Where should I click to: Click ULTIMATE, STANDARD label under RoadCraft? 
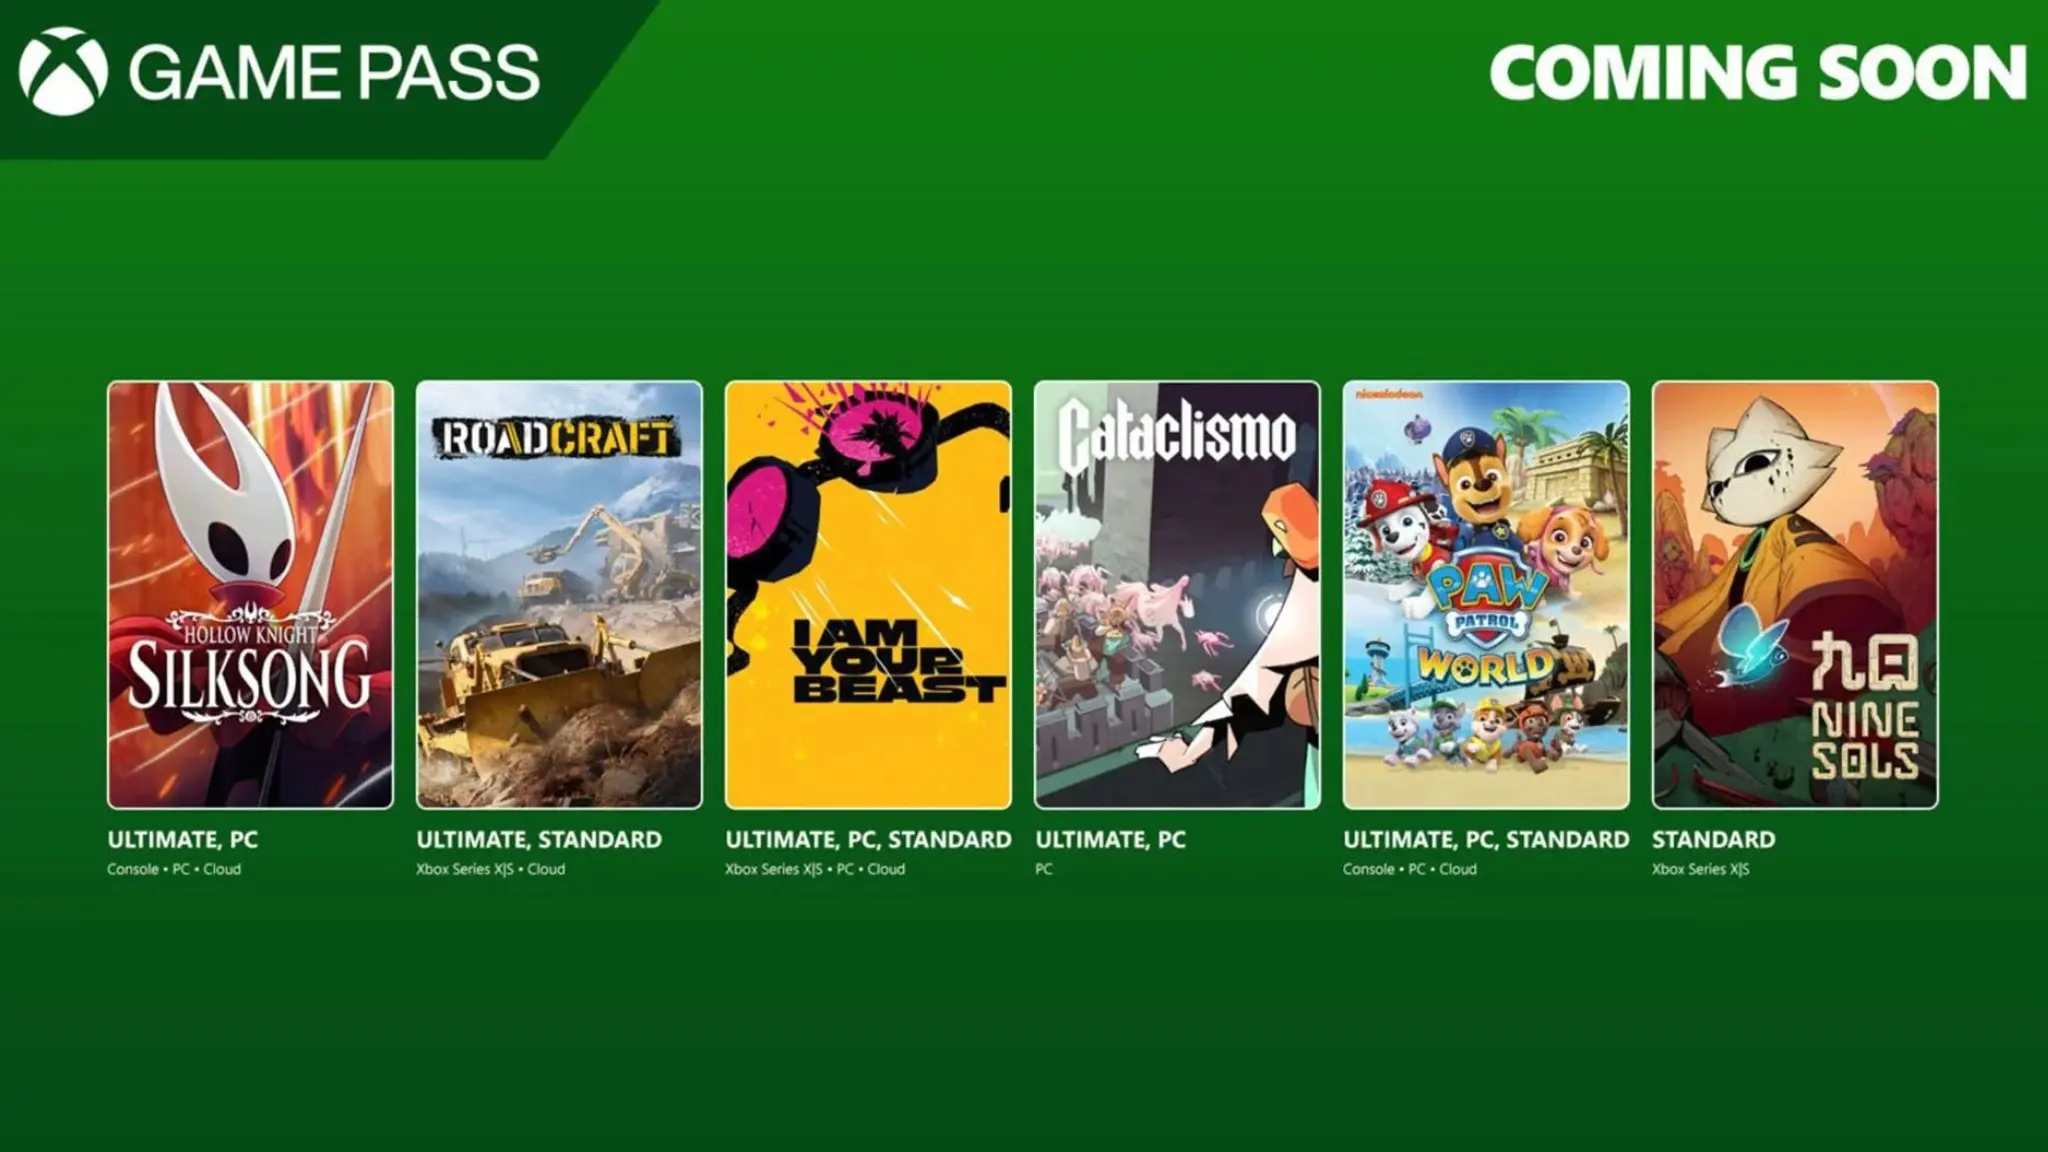pos(539,840)
